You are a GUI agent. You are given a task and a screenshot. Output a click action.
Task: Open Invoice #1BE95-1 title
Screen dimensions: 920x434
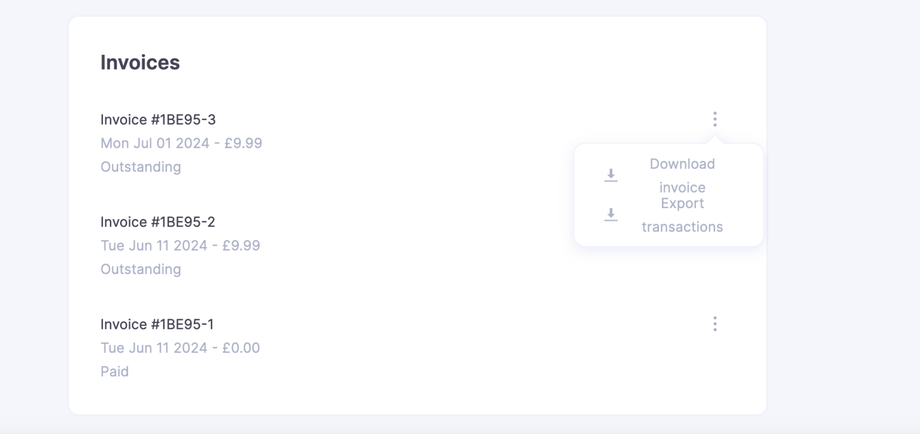tap(157, 324)
